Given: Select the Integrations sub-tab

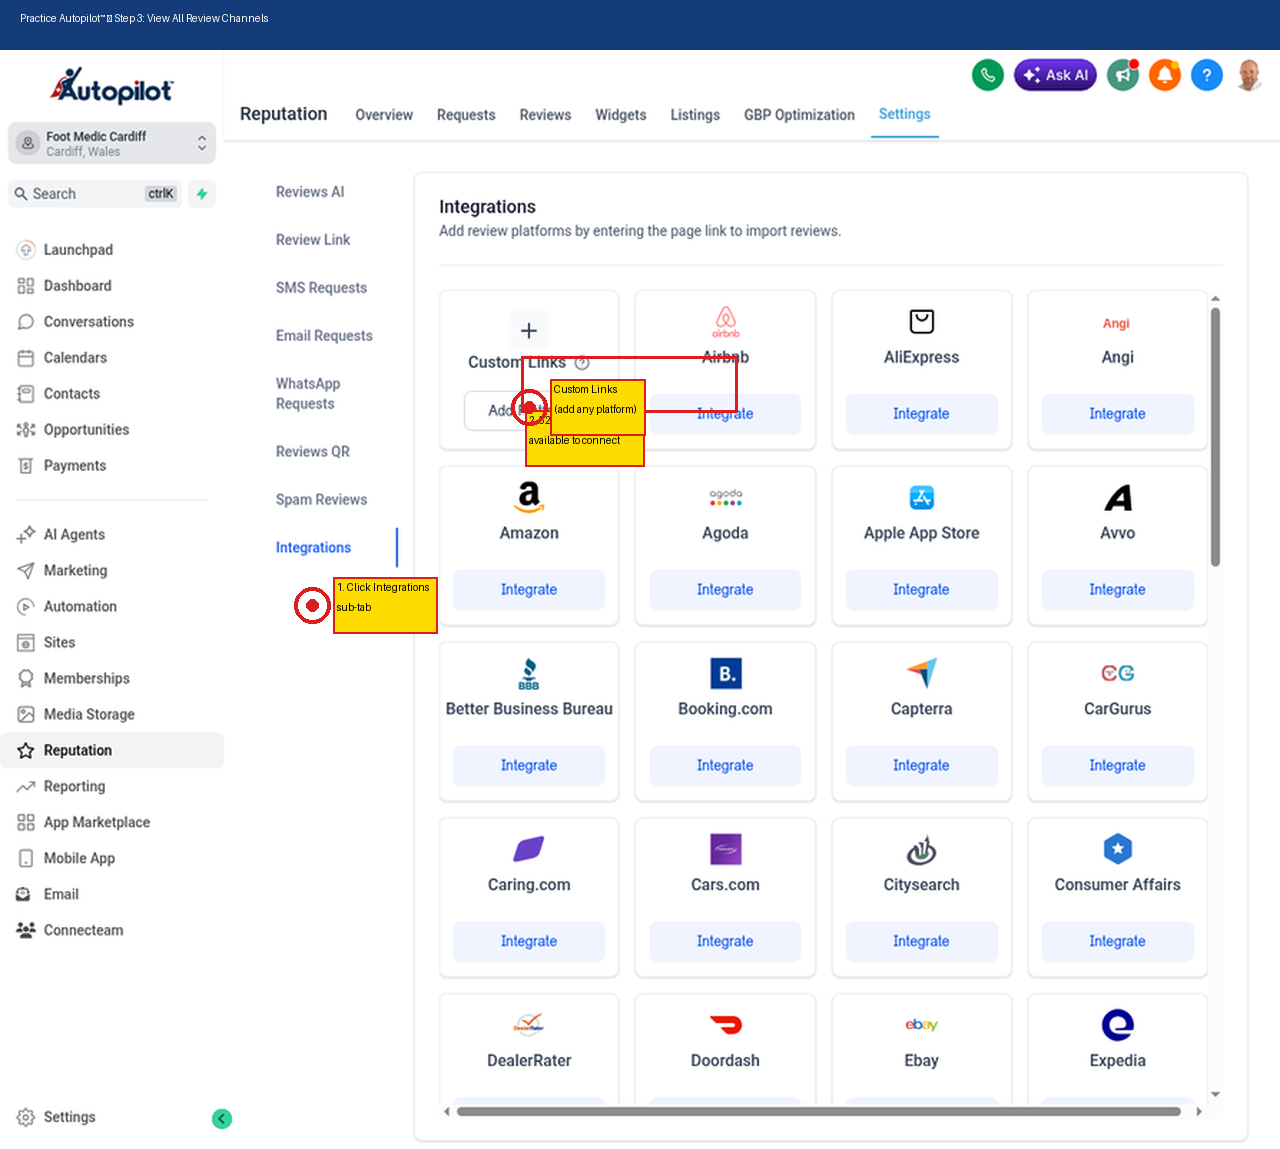Looking at the screenshot, I should [313, 548].
